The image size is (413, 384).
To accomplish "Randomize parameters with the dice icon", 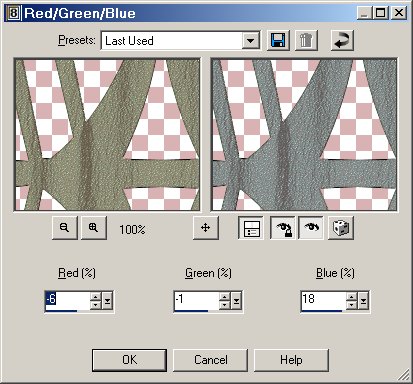I will 341,228.
